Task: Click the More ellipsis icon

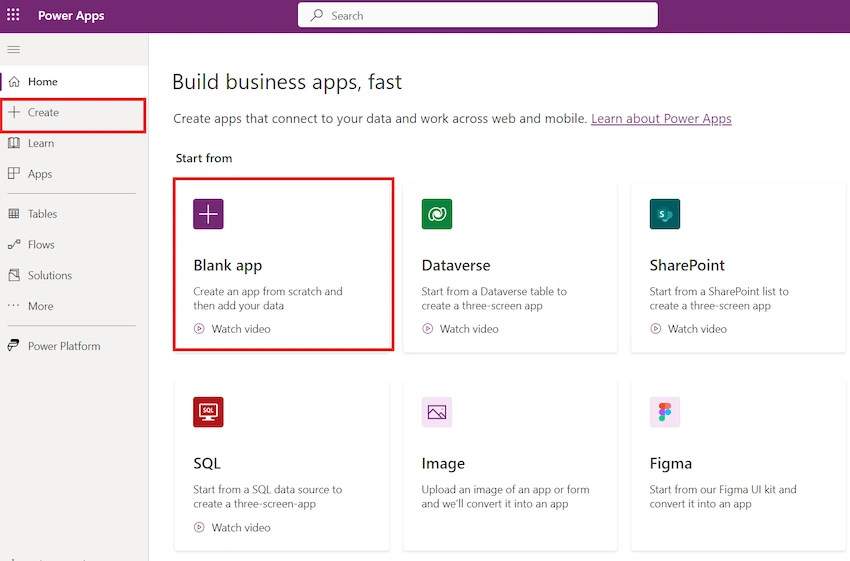Action: pos(14,306)
